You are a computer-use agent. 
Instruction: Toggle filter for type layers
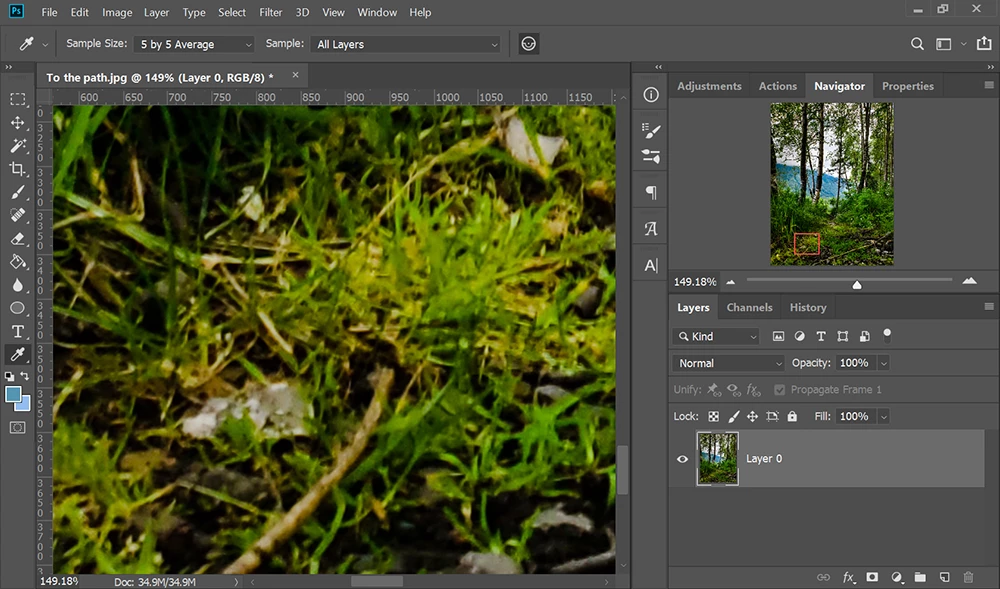click(x=821, y=336)
